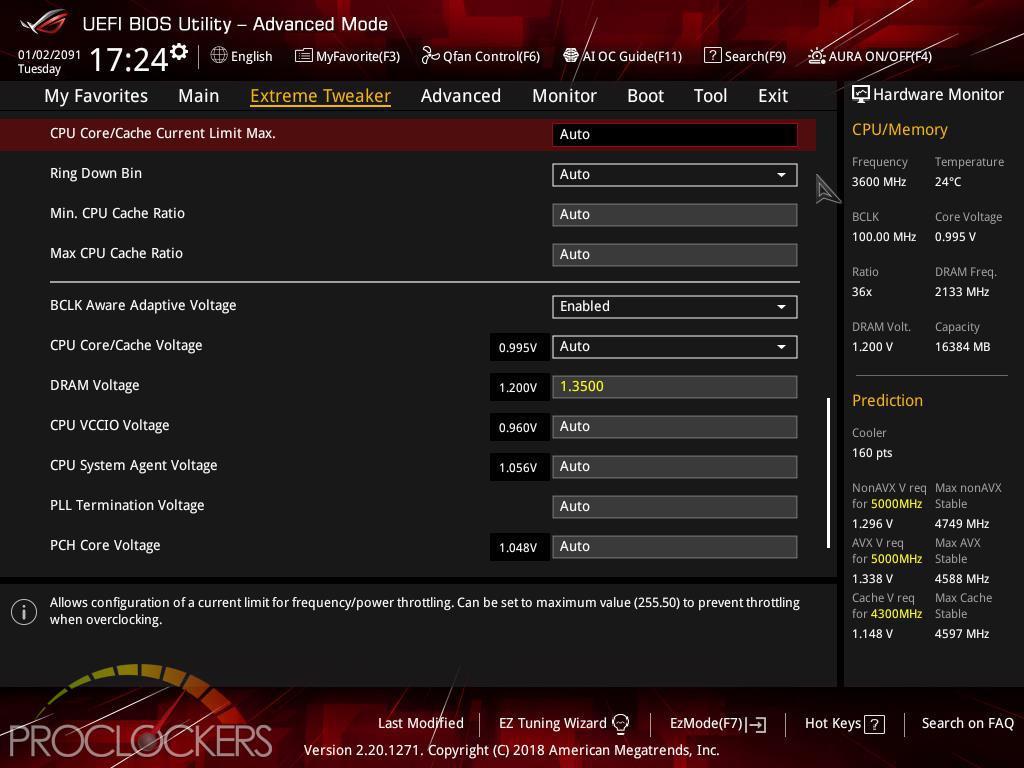
Task: Click the Hardware Monitor display icon
Action: pyautogui.click(x=861, y=95)
